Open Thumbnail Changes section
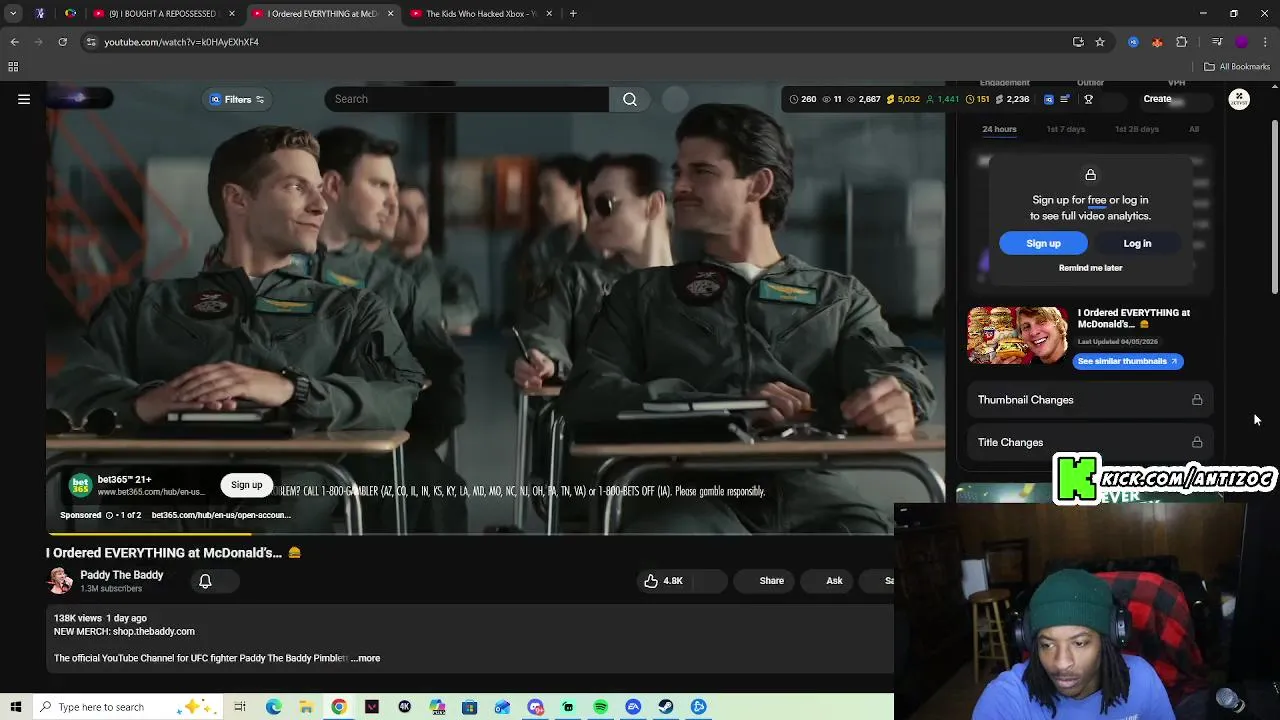The height and width of the screenshot is (720, 1280). pyautogui.click(x=1090, y=400)
